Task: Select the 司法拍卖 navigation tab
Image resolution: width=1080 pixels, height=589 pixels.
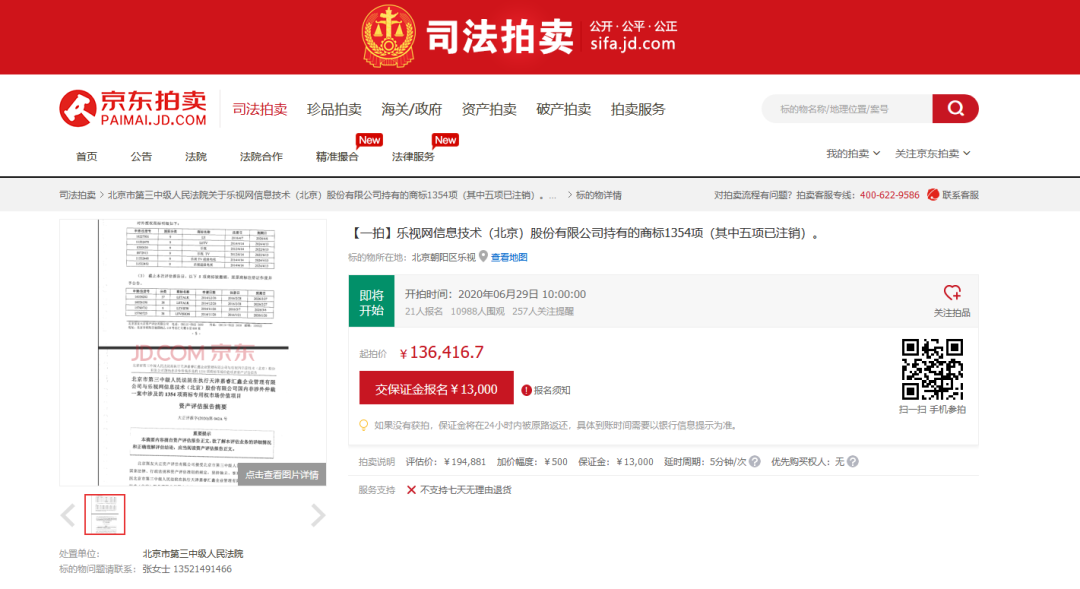Action: tap(260, 109)
